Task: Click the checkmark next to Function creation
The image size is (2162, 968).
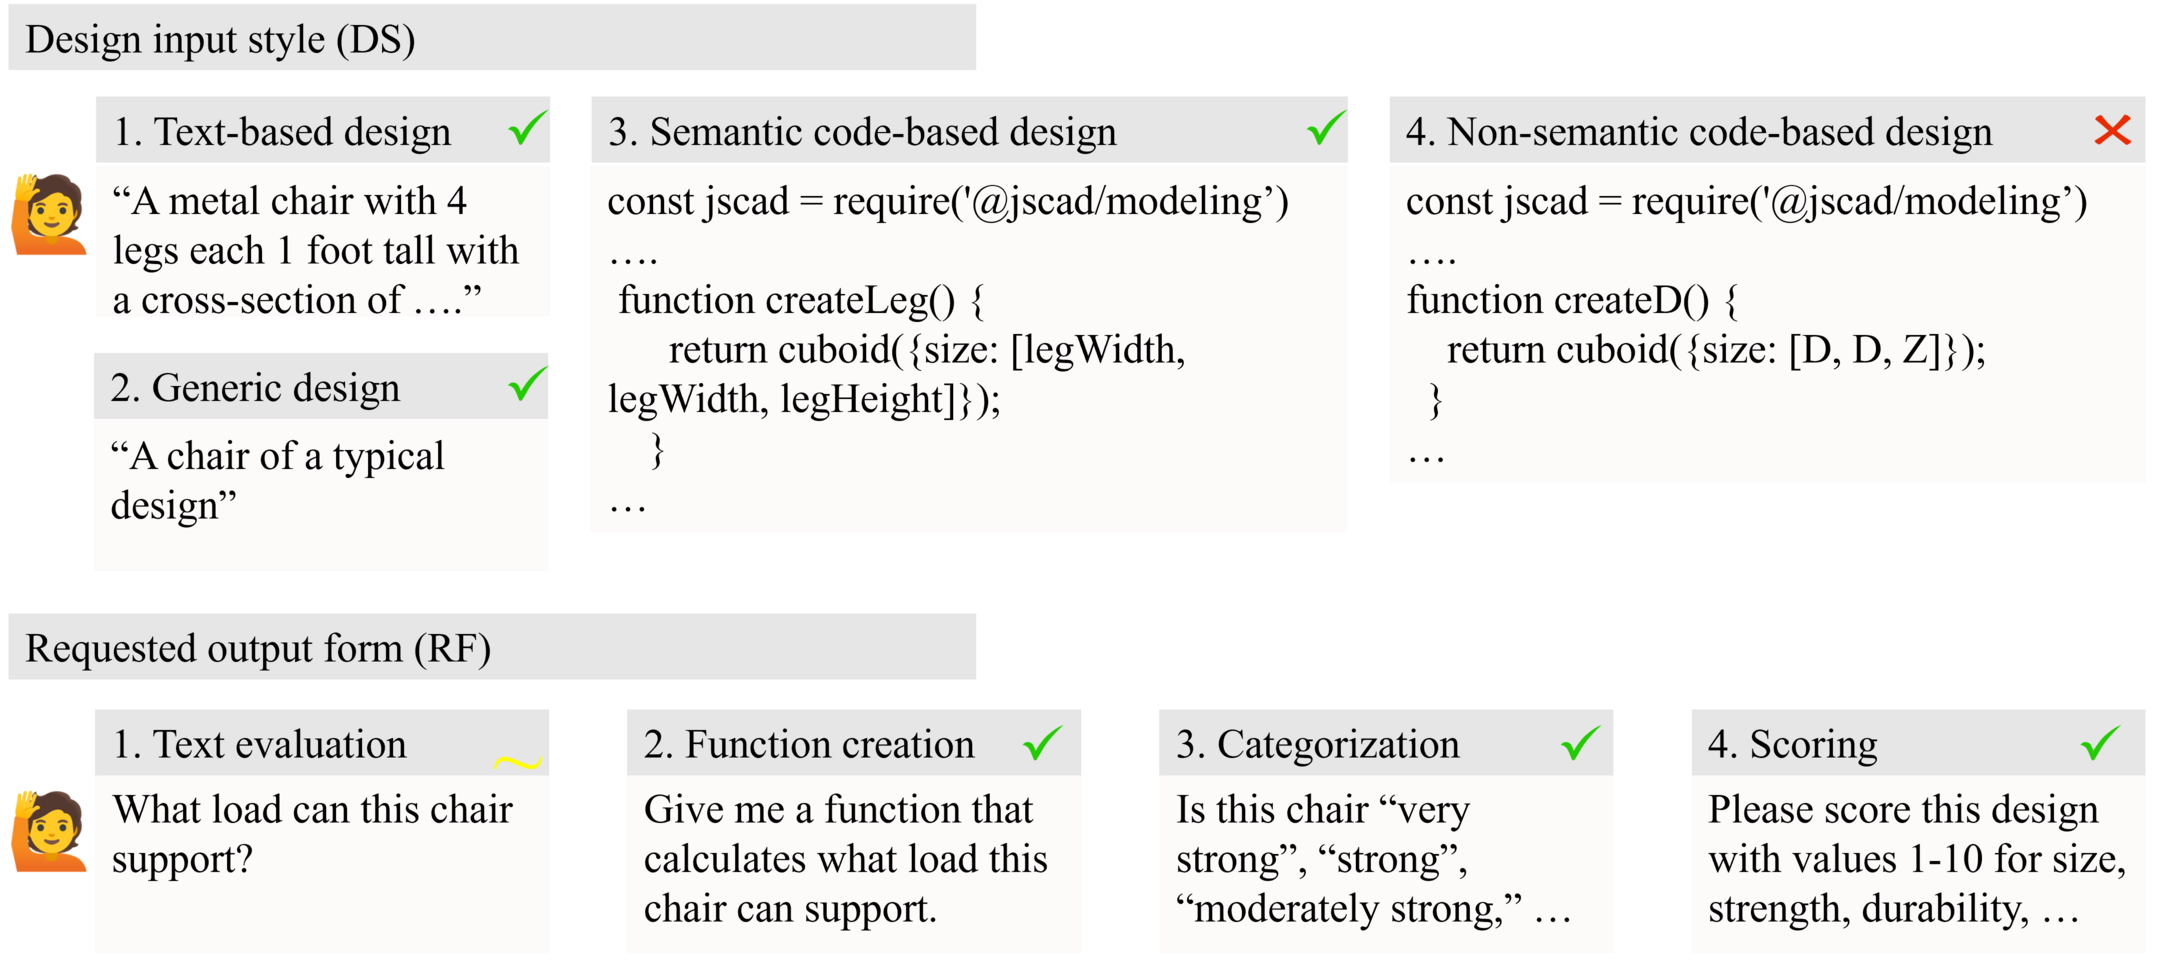Action: 1043,742
